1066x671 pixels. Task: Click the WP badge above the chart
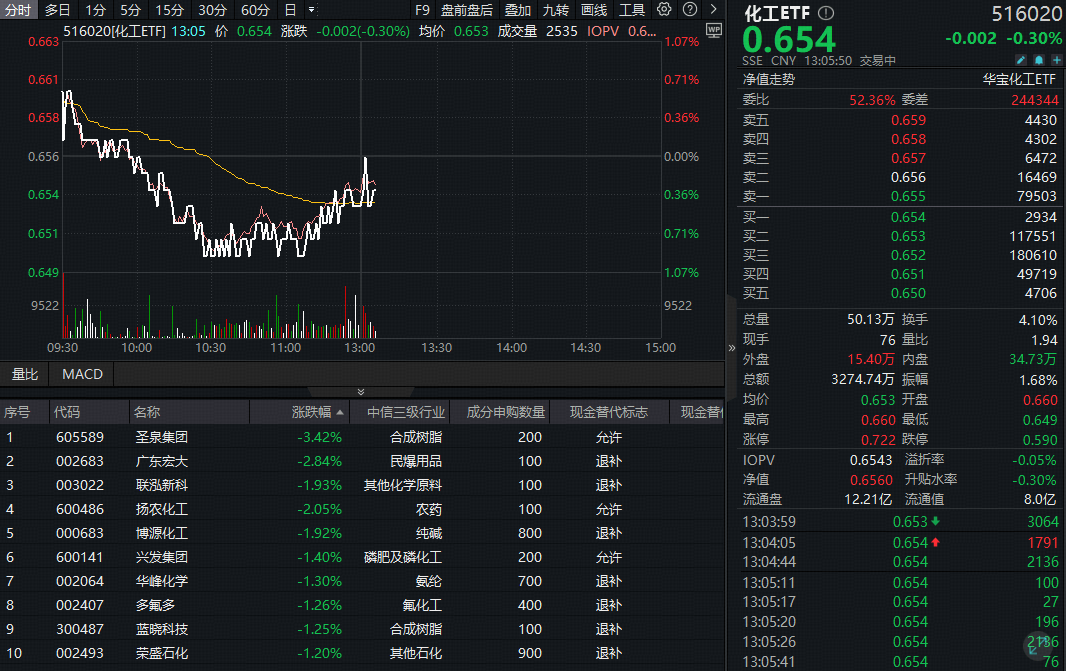coord(712,31)
